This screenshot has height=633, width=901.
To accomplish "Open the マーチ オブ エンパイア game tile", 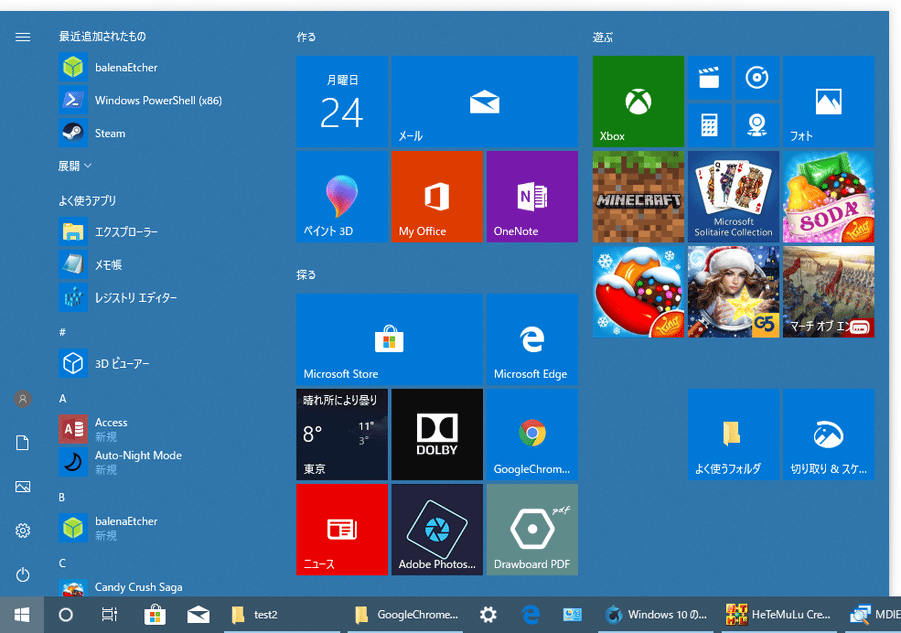I will coord(829,292).
